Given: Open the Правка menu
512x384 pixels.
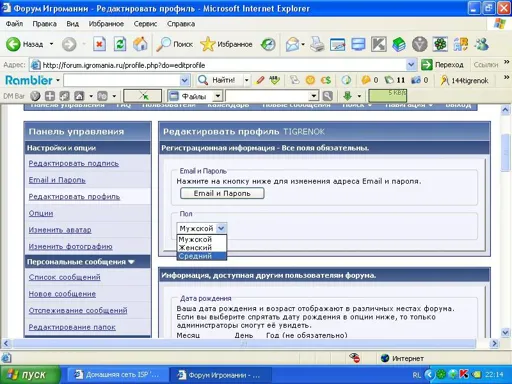Looking at the screenshot, I should (44, 24).
